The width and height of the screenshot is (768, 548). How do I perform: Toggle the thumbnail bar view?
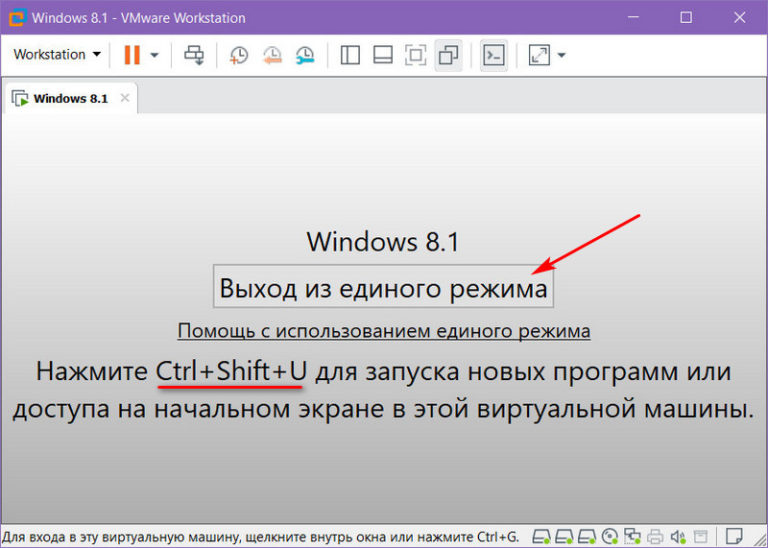383,55
